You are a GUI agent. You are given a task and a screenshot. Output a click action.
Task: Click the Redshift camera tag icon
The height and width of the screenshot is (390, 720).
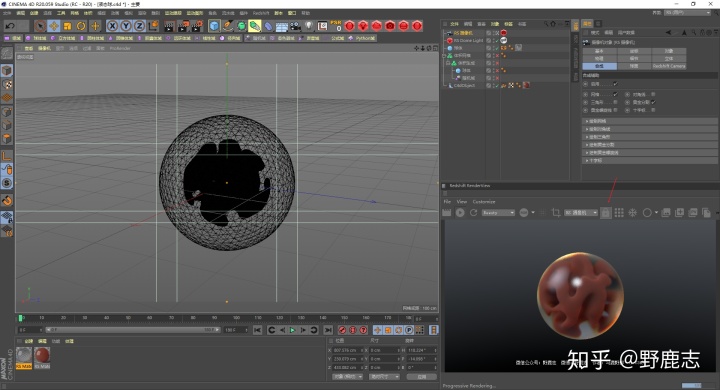click(x=504, y=33)
